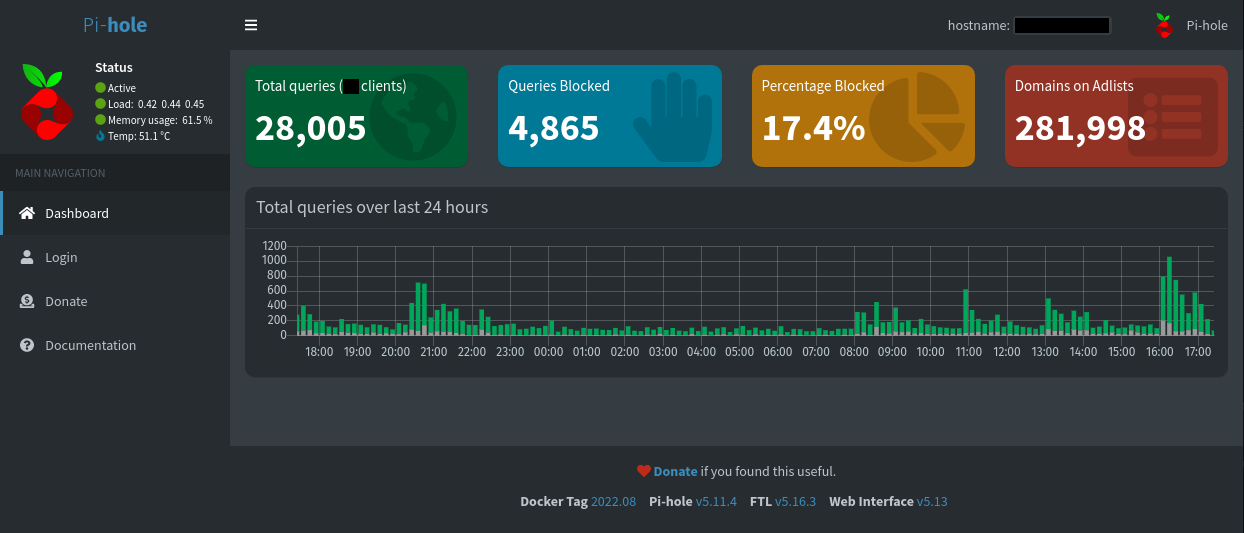This screenshot has height=533, width=1244.
Task: Click the list icon in Domains on Adlists card
Action: (1171, 119)
